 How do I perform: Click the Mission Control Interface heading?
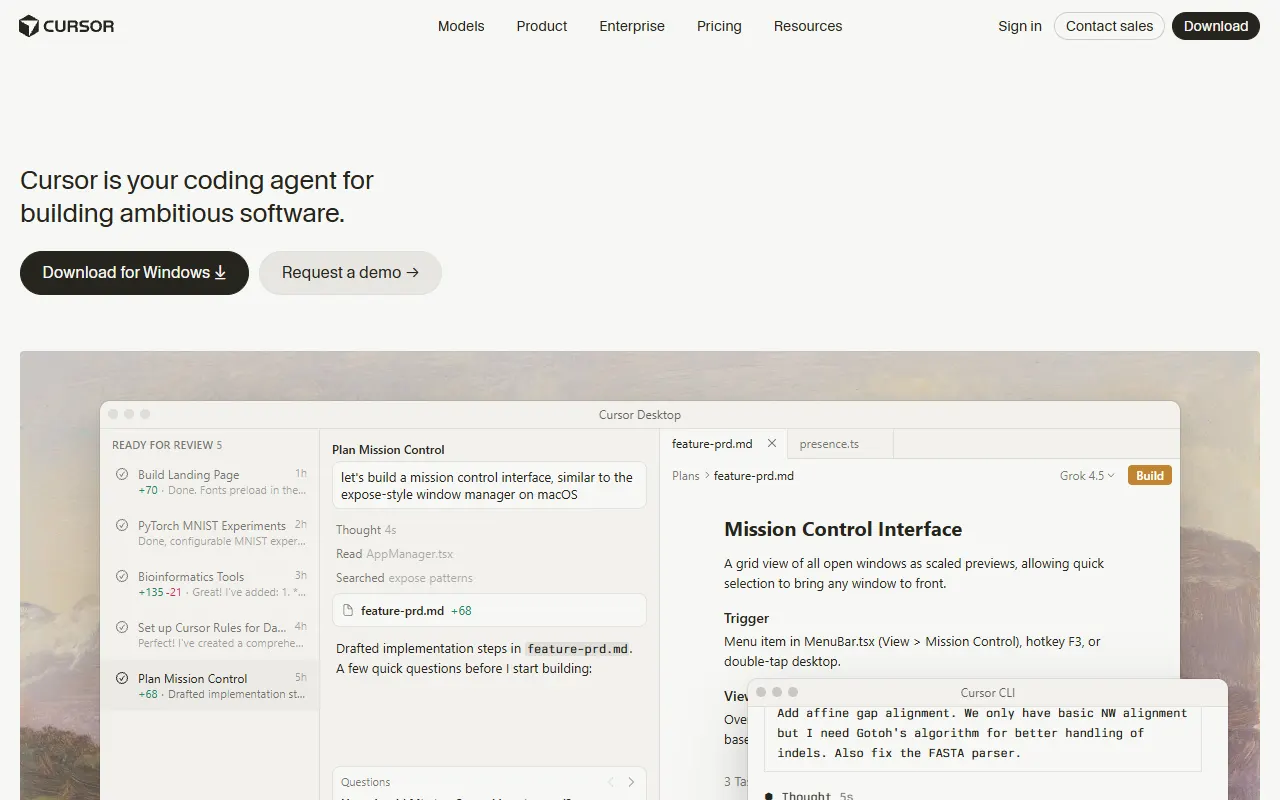[x=843, y=529]
